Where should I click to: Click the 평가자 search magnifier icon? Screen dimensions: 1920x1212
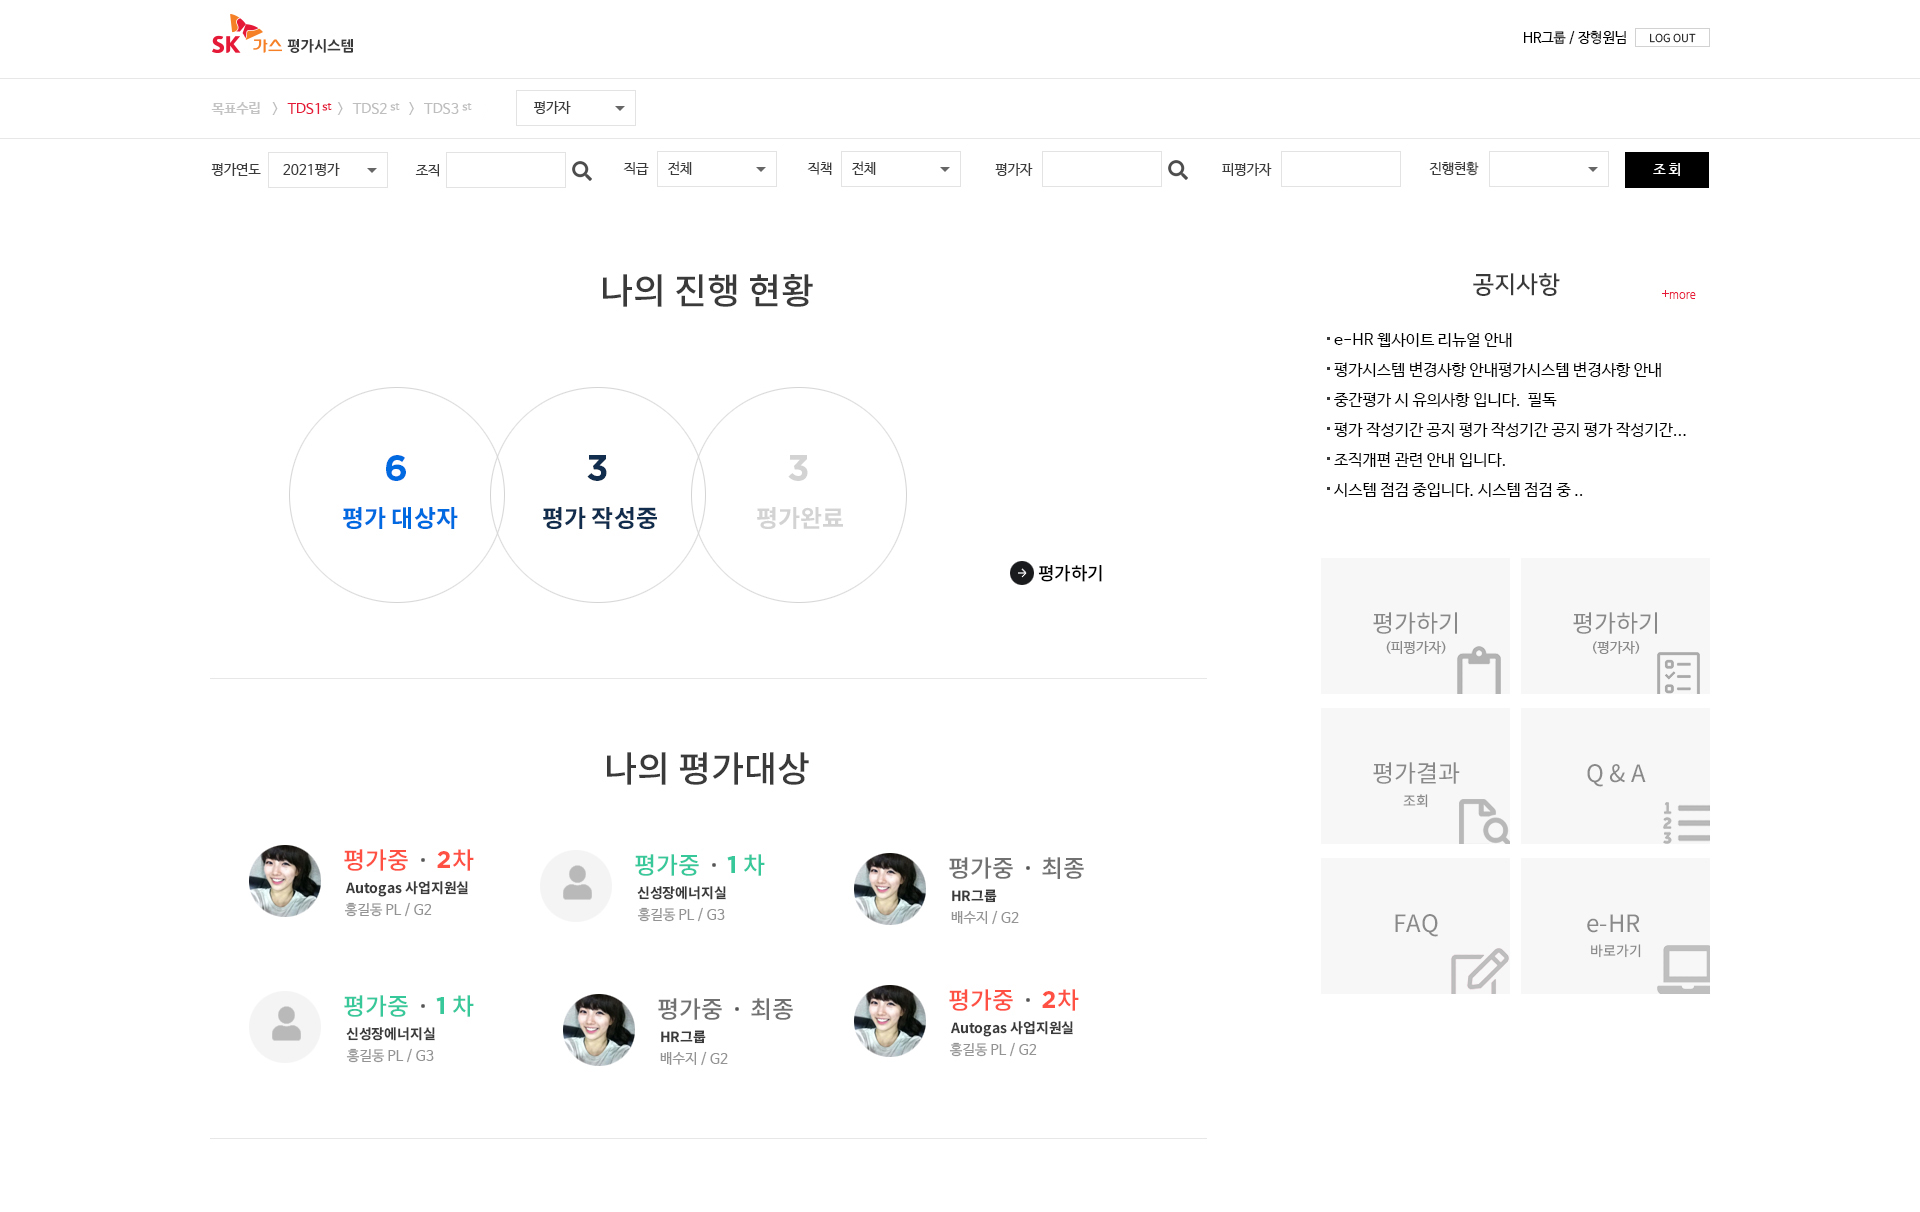1177,171
